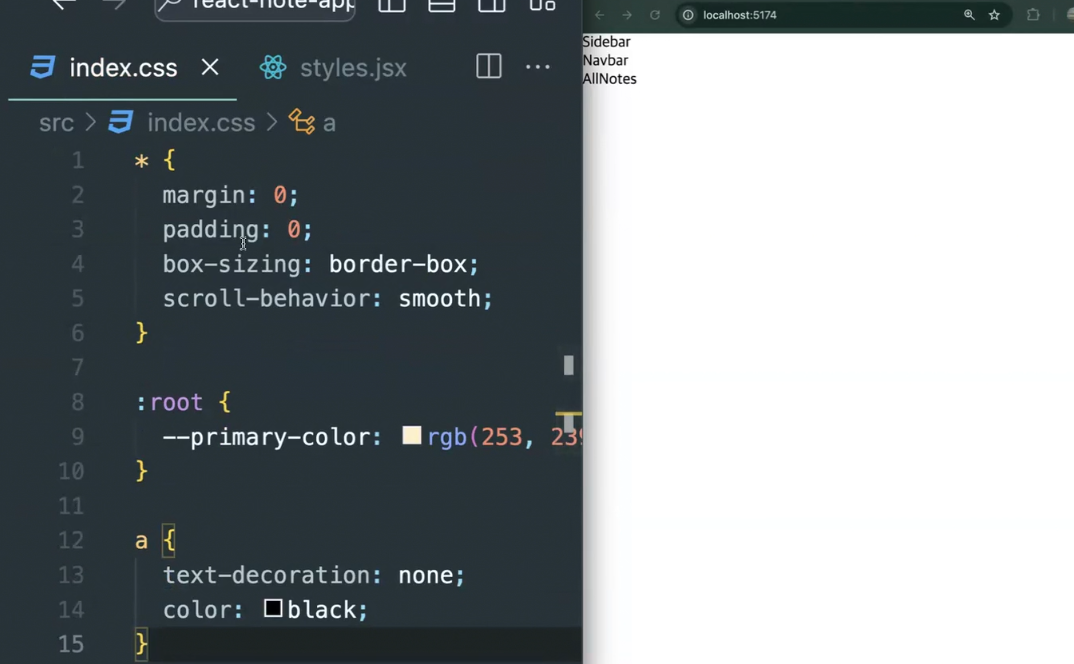The width and height of the screenshot is (1074, 664).
Task: Click the browser forward button
Action: click(x=627, y=15)
